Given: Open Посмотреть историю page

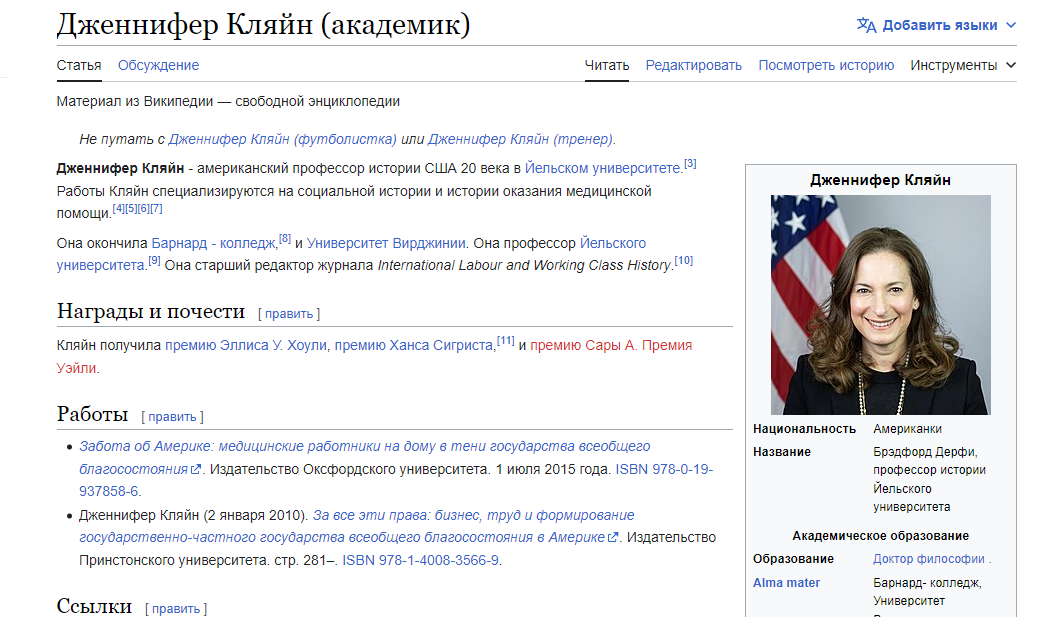Looking at the screenshot, I should coord(825,65).
